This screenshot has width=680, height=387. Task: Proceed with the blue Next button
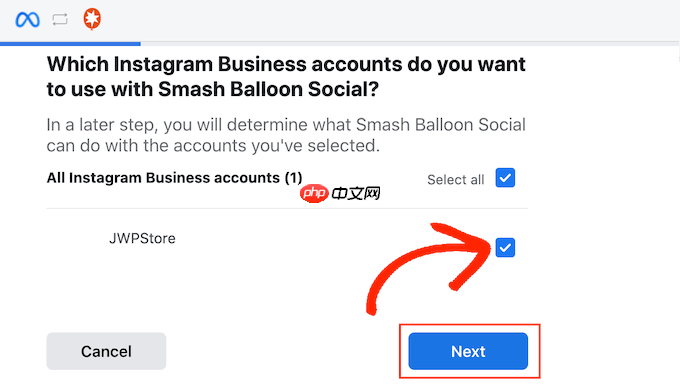click(x=468, y=351)
